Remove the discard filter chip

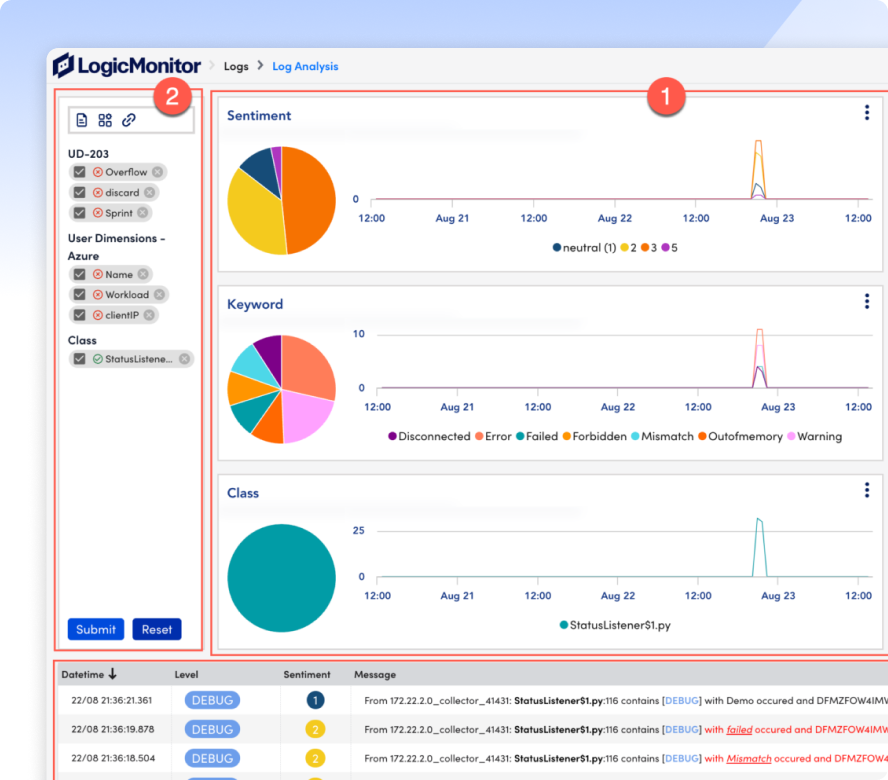click(150, 193)
